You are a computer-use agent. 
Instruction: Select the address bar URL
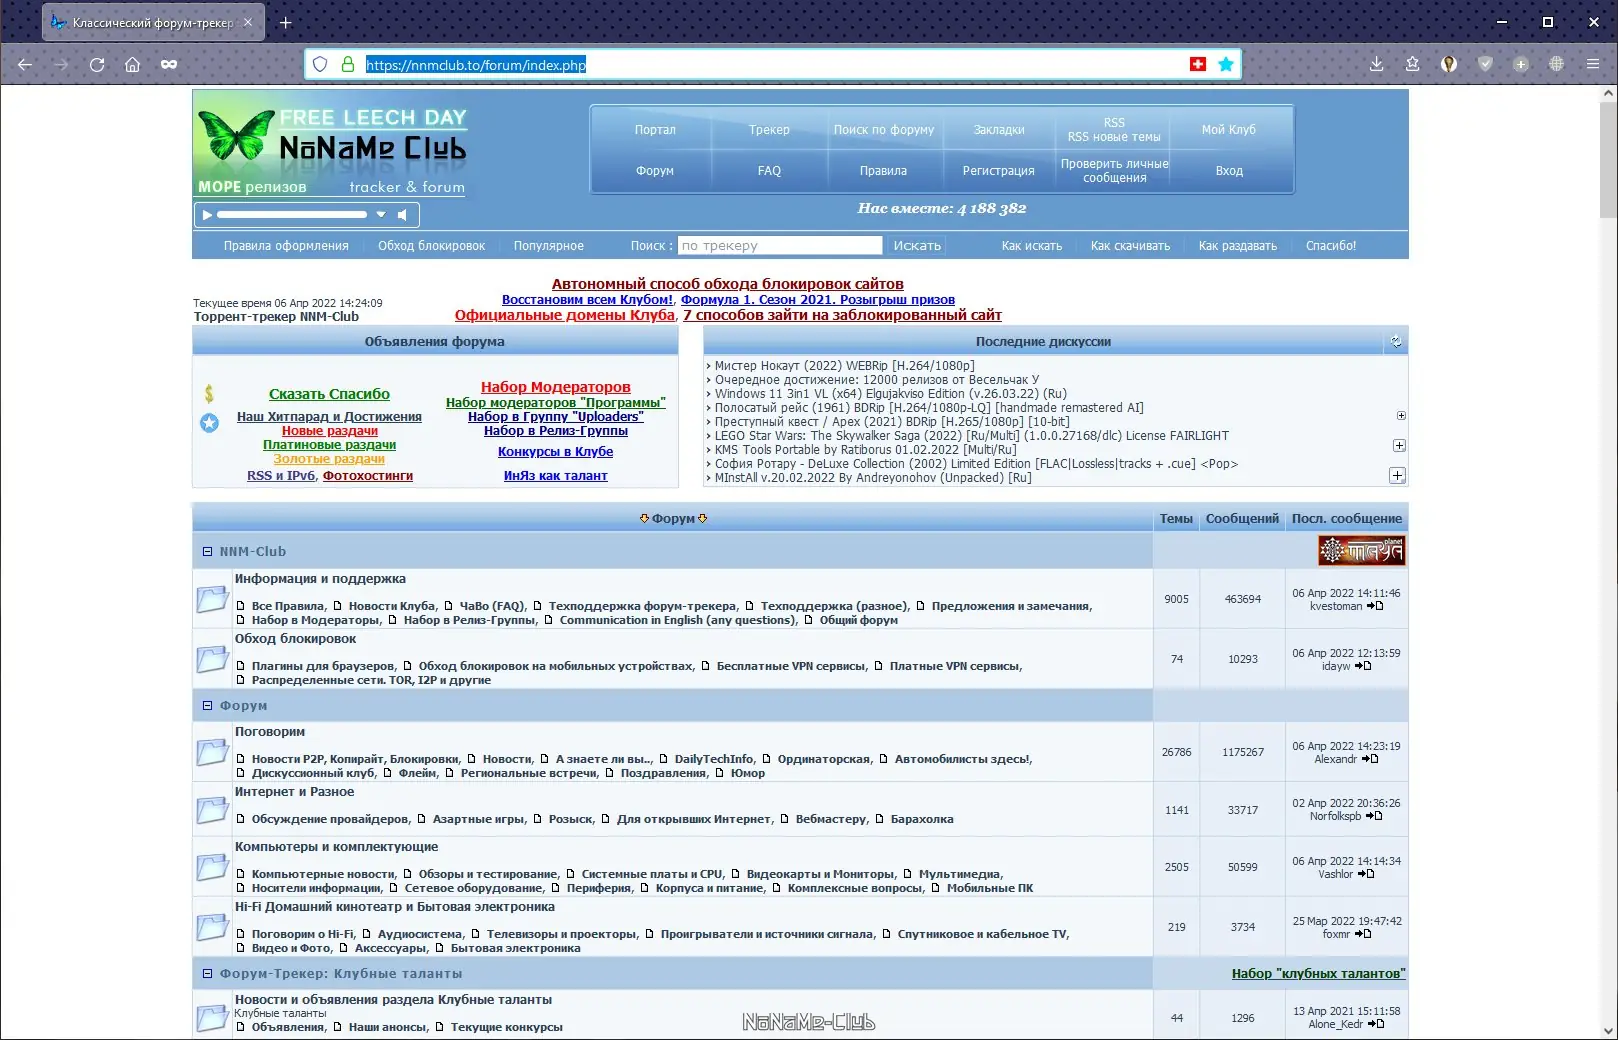pyautogui.click(x=476, y=65)
